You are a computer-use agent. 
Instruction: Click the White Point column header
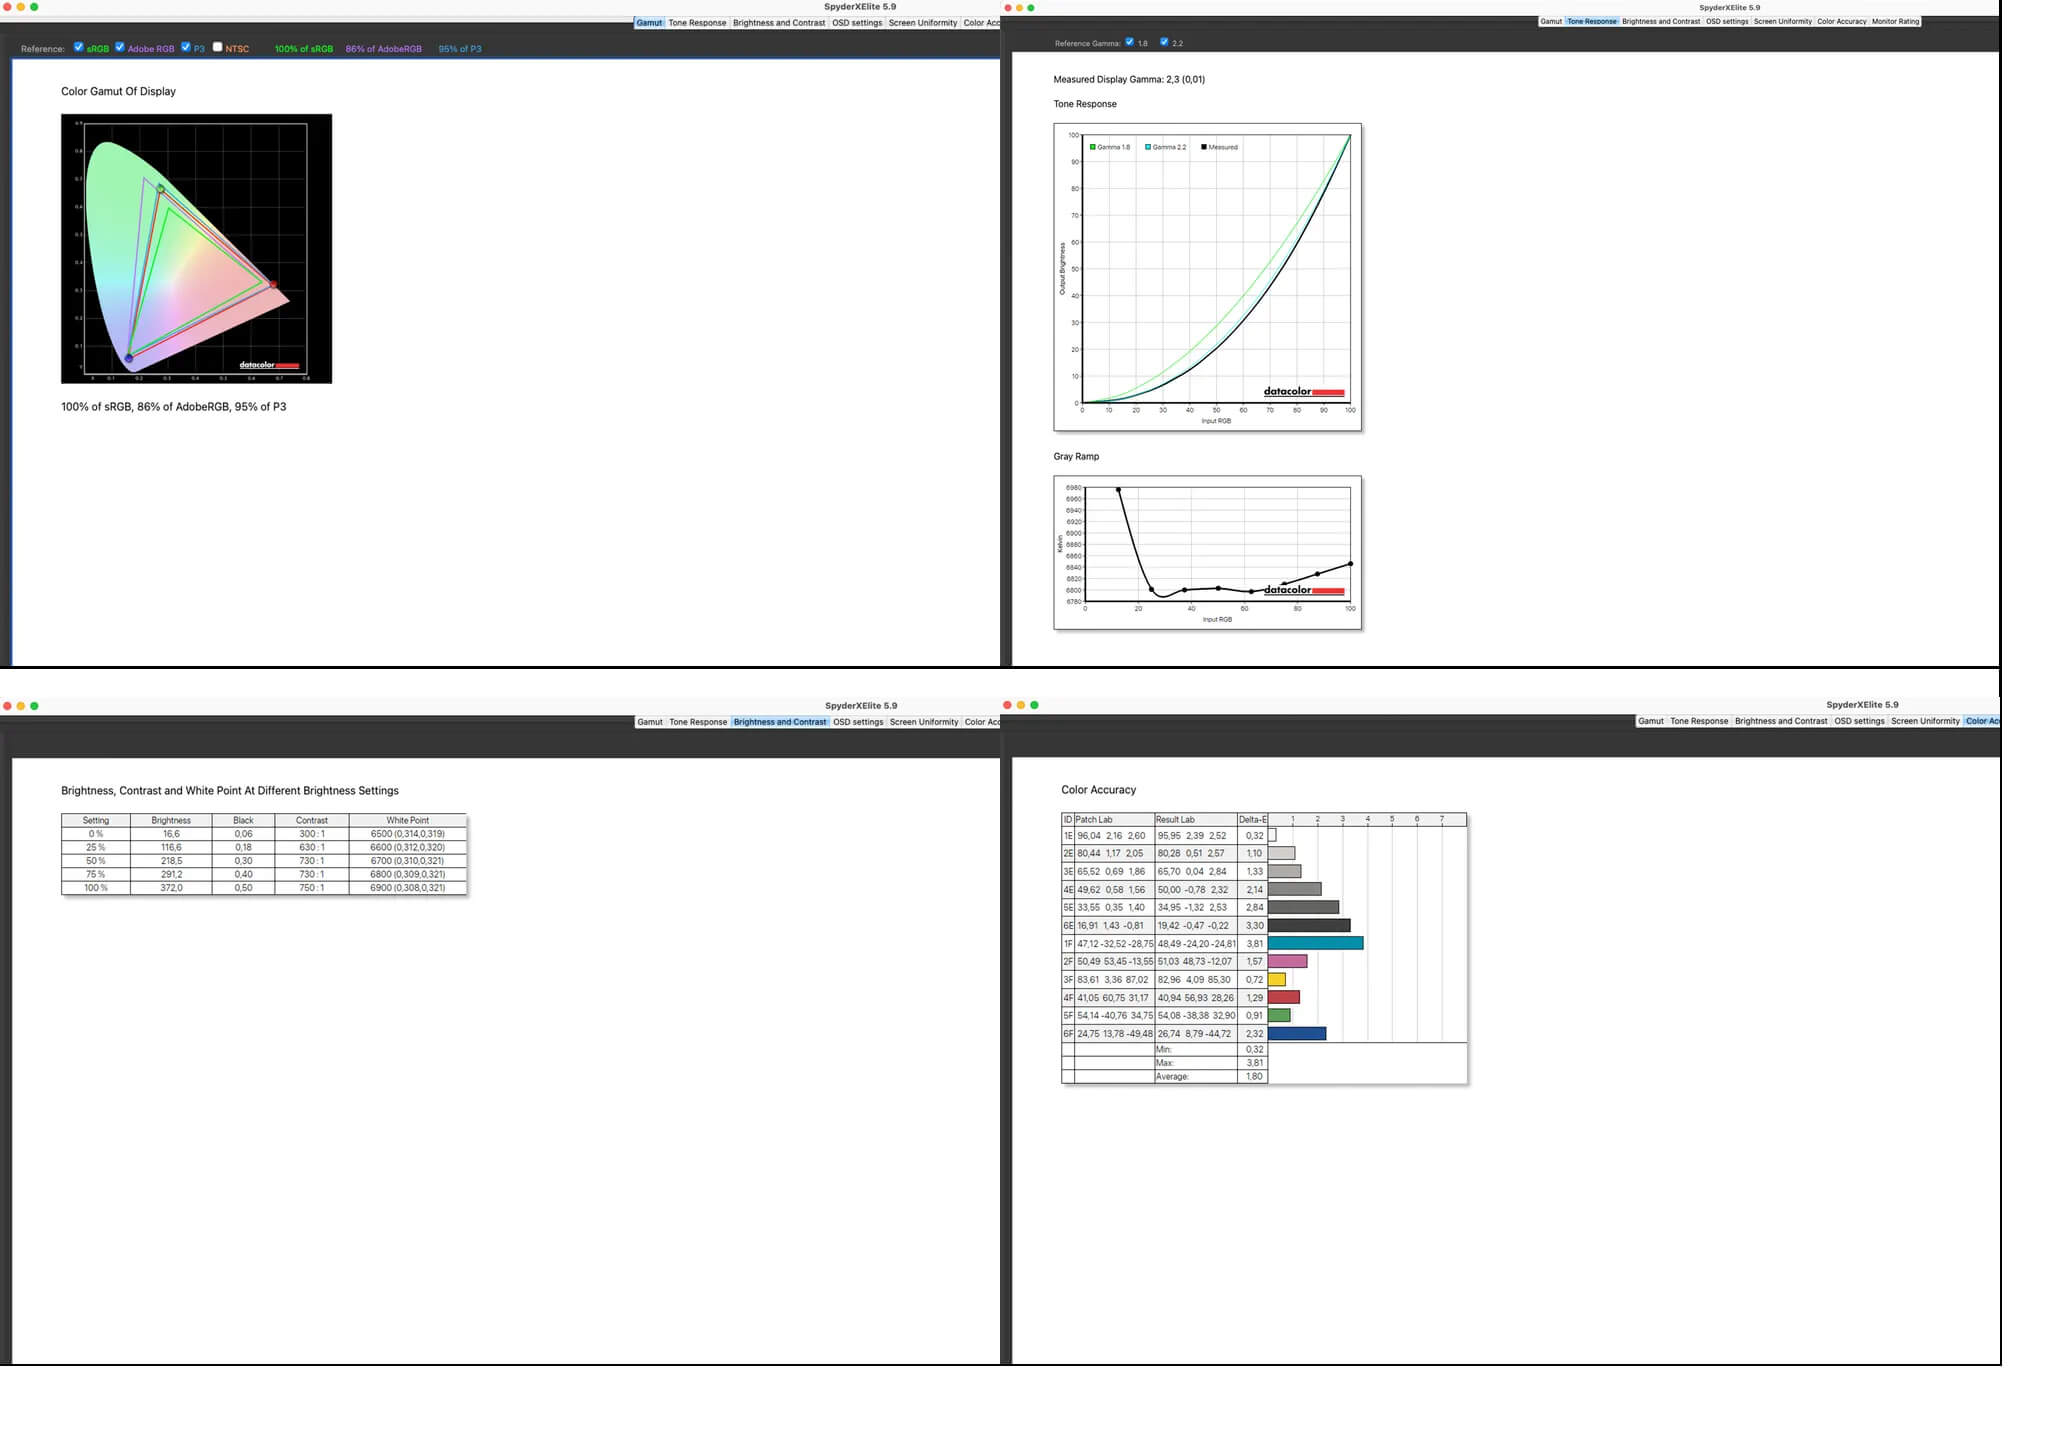pos(408,820)
